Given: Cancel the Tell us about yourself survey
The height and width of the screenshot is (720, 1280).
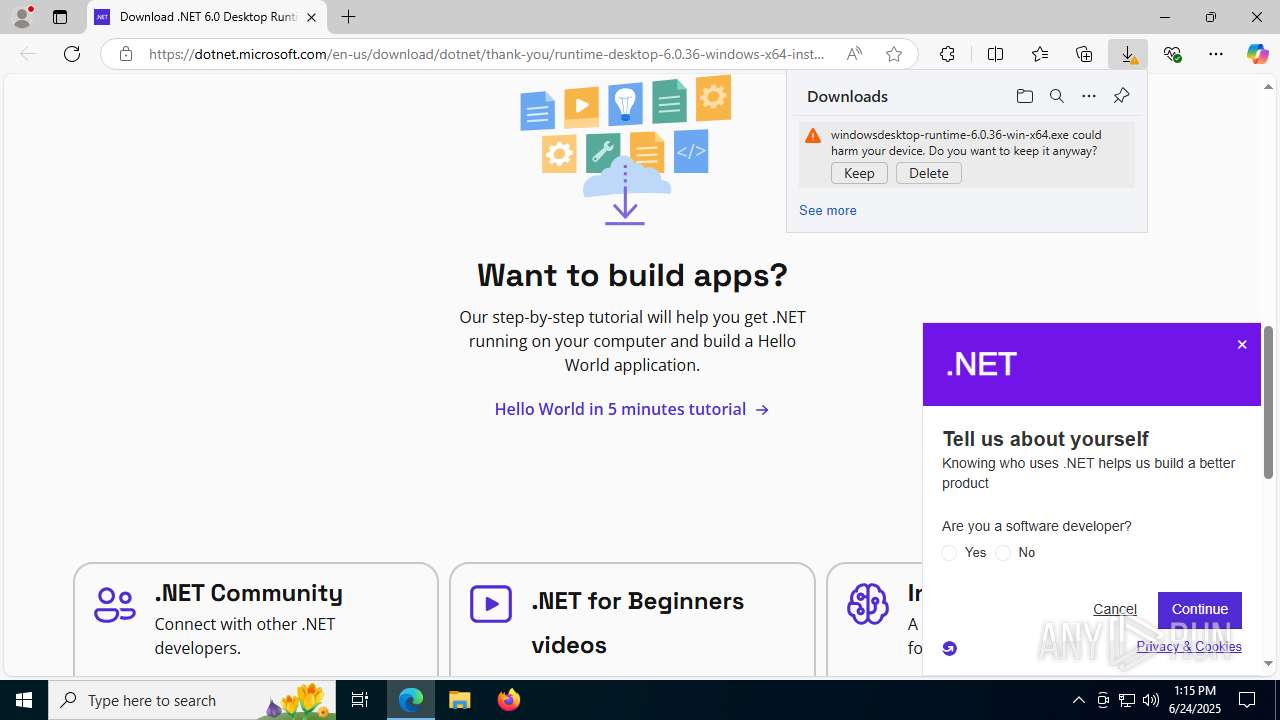Looking at the screenshot, I should 1115,609.
